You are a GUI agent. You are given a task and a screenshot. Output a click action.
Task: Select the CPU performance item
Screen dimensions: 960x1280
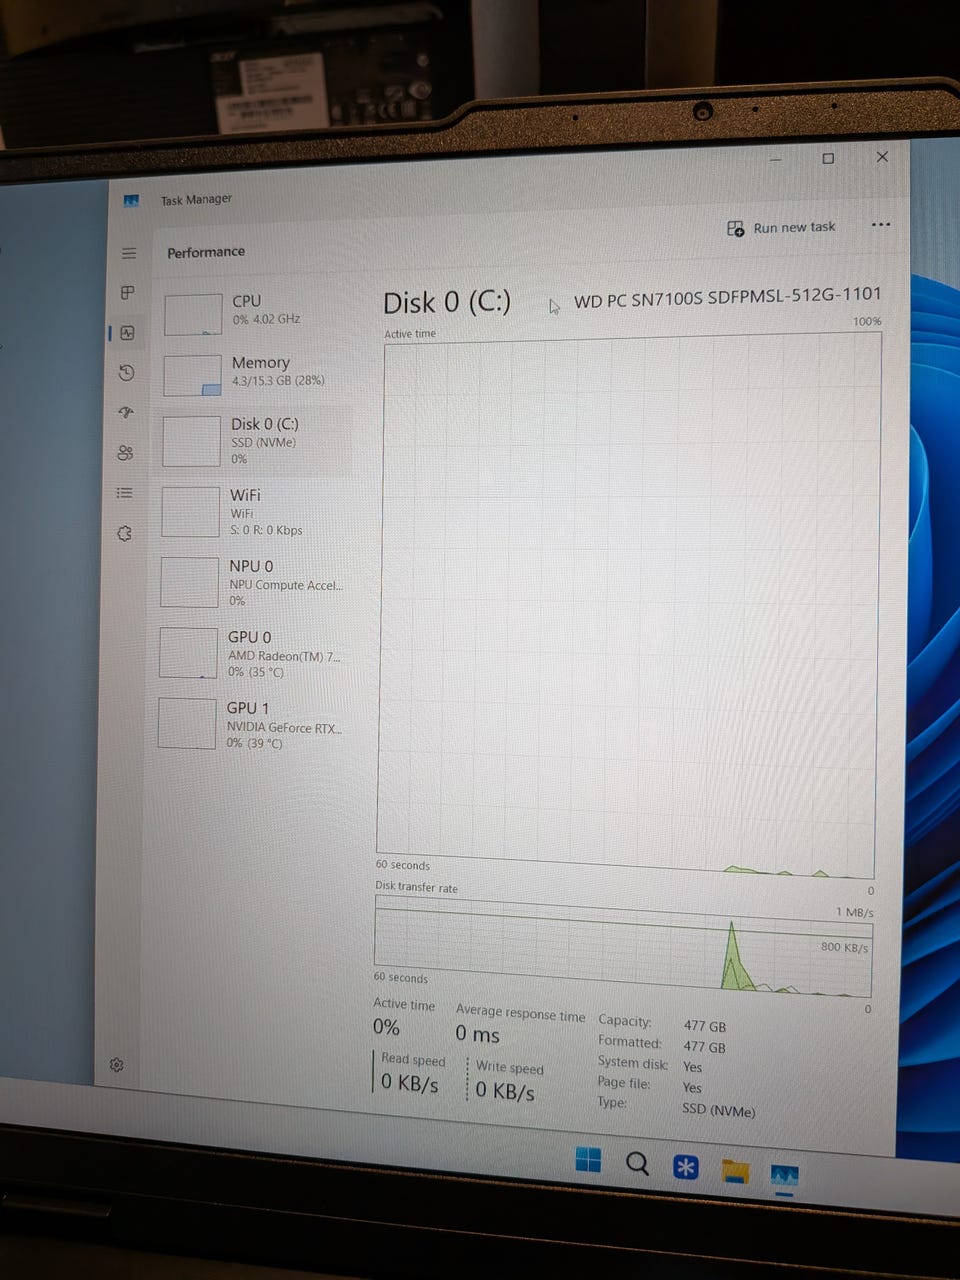[258, 313]
